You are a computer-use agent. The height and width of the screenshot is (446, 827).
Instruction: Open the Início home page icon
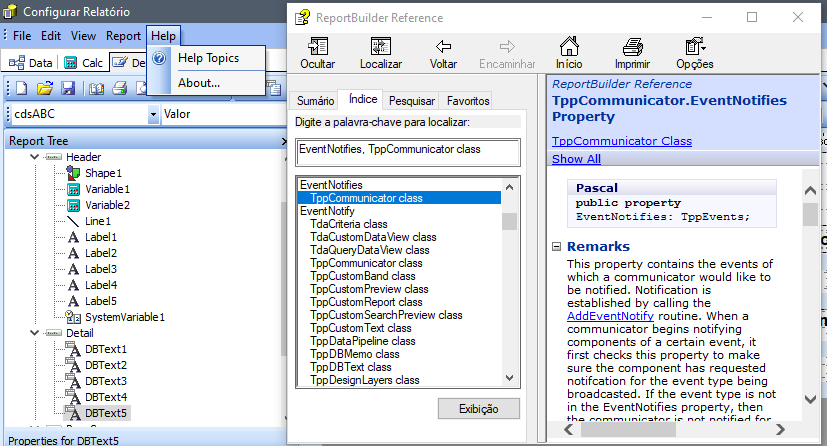[x=569, y=53]
